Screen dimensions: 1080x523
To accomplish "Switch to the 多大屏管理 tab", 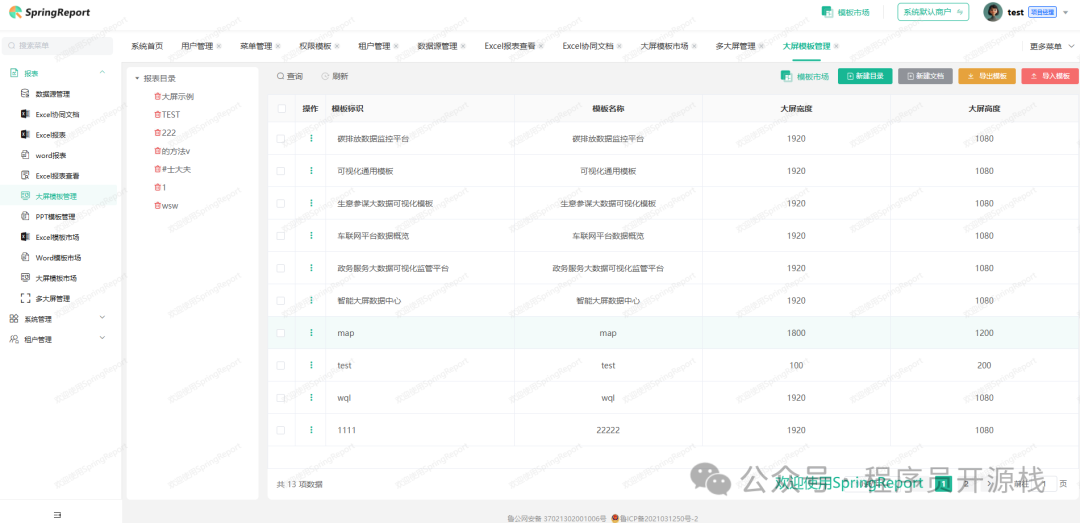I will 736,46.
